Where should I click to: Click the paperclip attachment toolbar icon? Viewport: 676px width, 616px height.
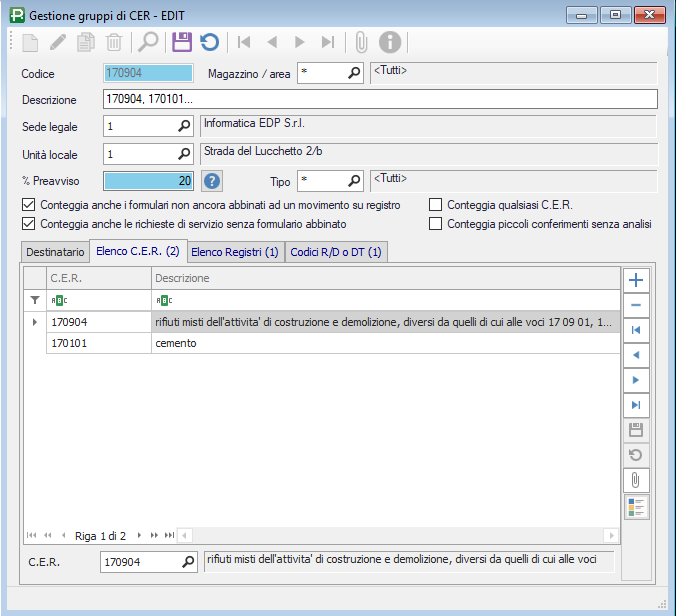[361, 42]
